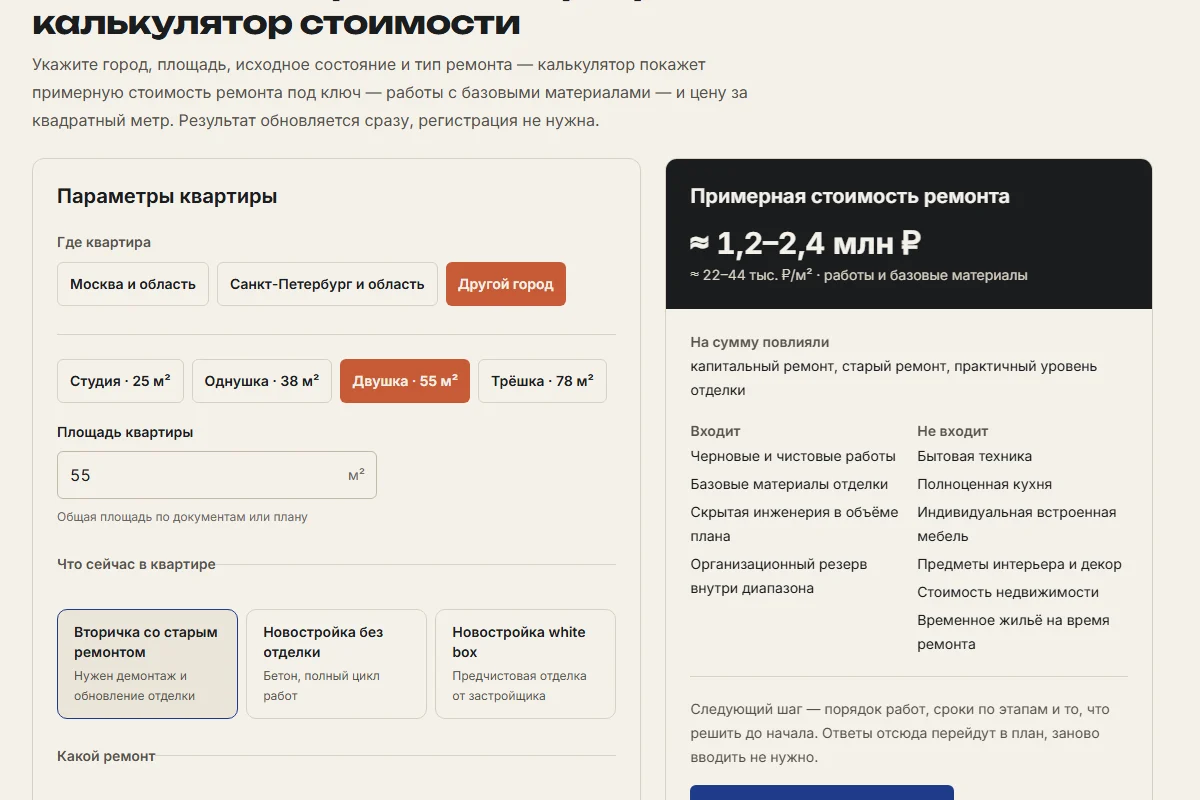
Task: Click "Стоимость недвижимости" item
Action: 1008,592
